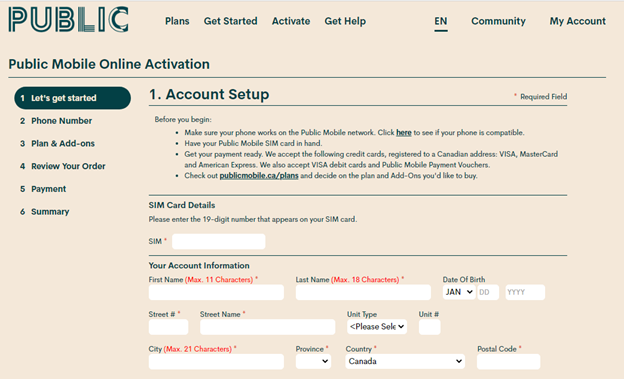Click the '1. Account Setup' heading
Viewport: 624px width, 379px height.
point(209,94)
